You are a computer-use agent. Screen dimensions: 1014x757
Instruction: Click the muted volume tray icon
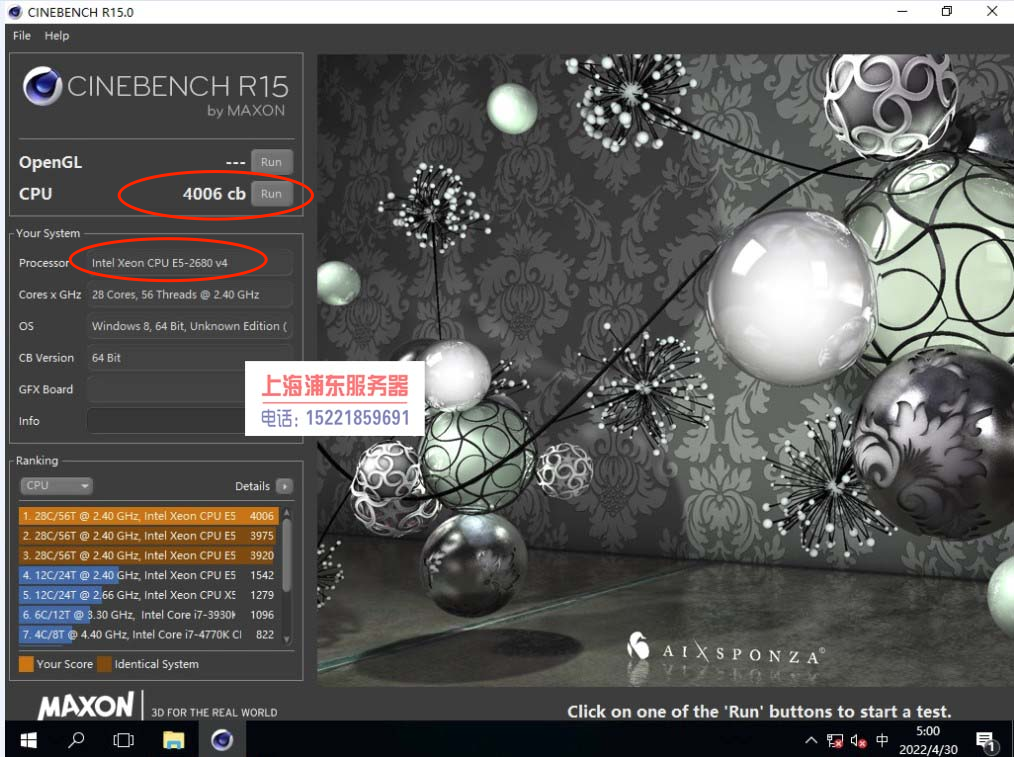coord(858,741)
